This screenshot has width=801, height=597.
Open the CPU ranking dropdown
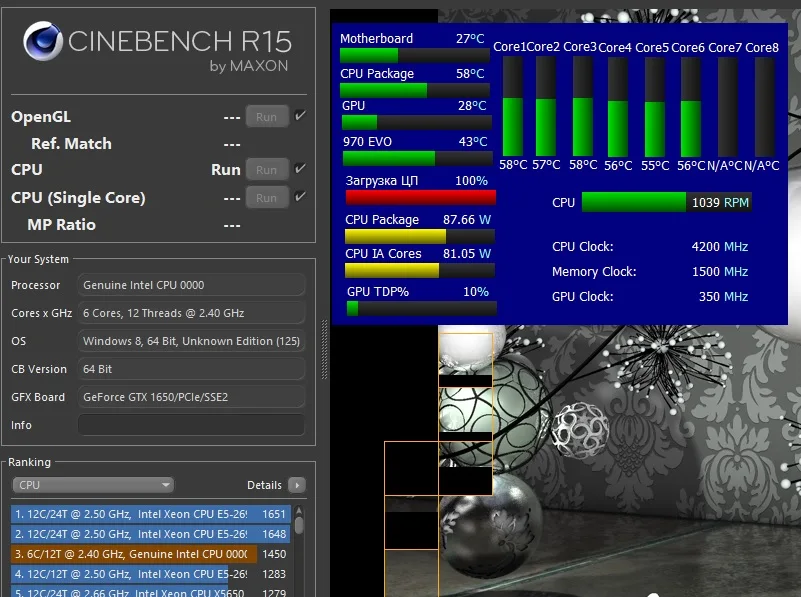point(93,485)
